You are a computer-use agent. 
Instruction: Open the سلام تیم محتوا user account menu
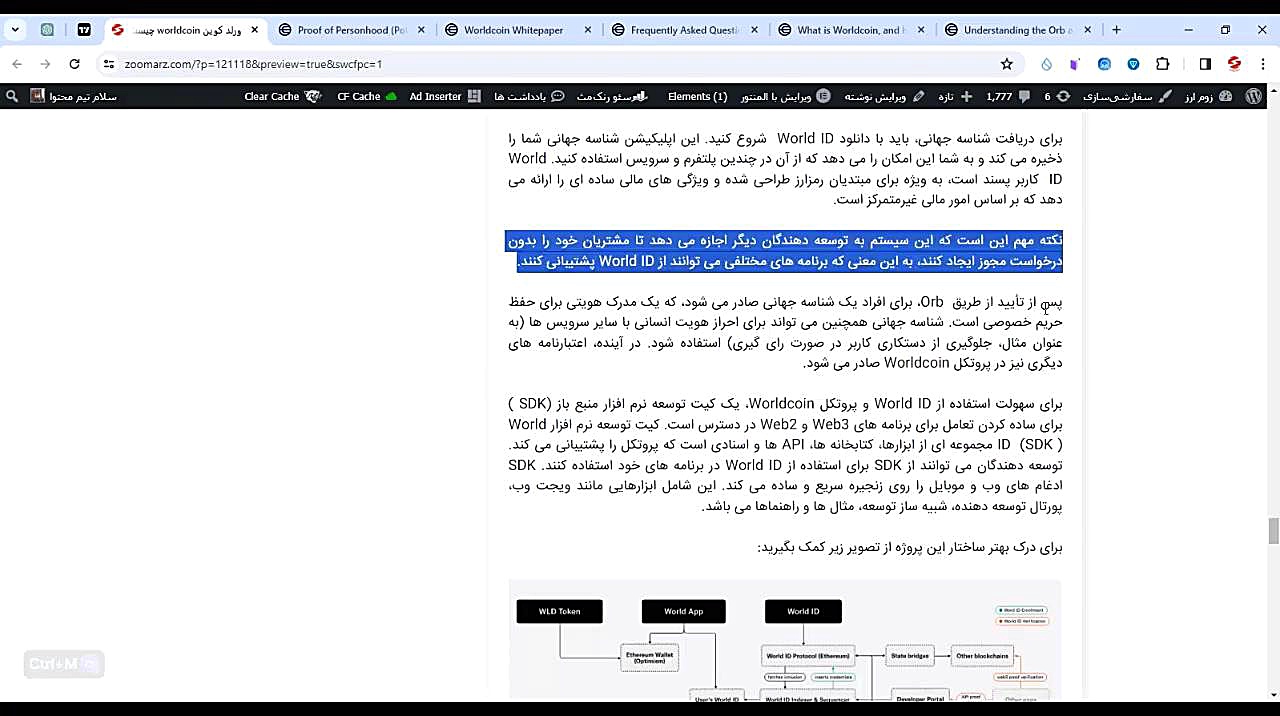point(74,97)
